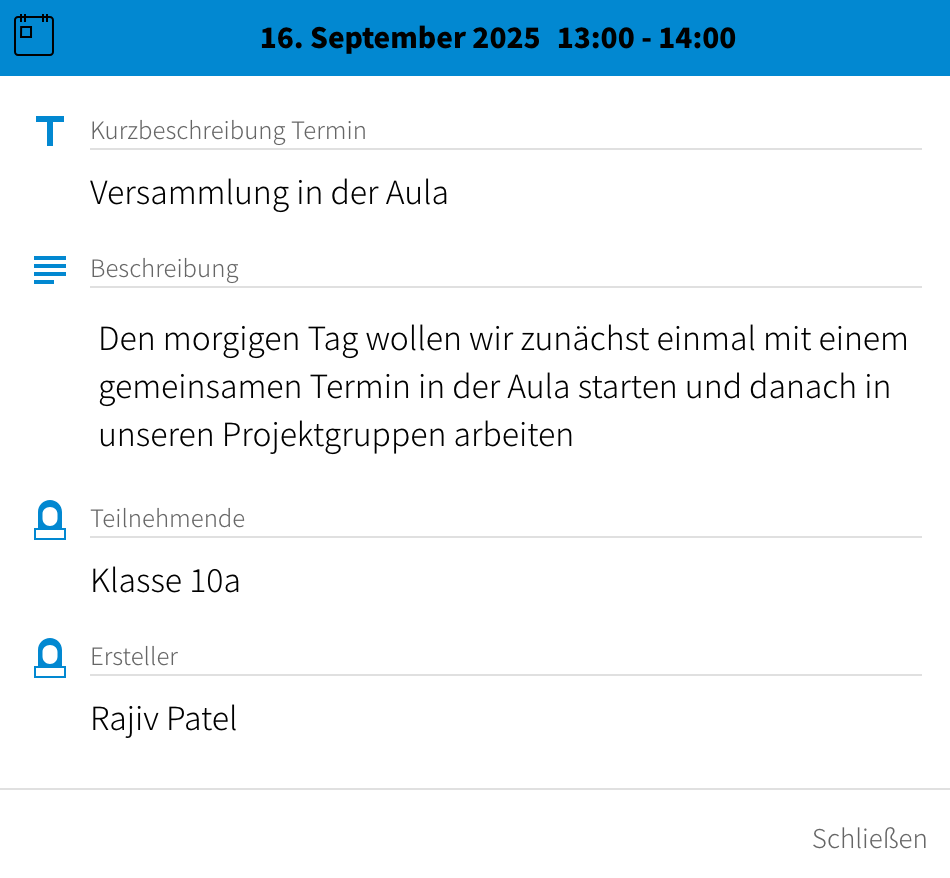Click the person icon beside Teilnehmende
950x878 pixels.
tap(49, 520)
